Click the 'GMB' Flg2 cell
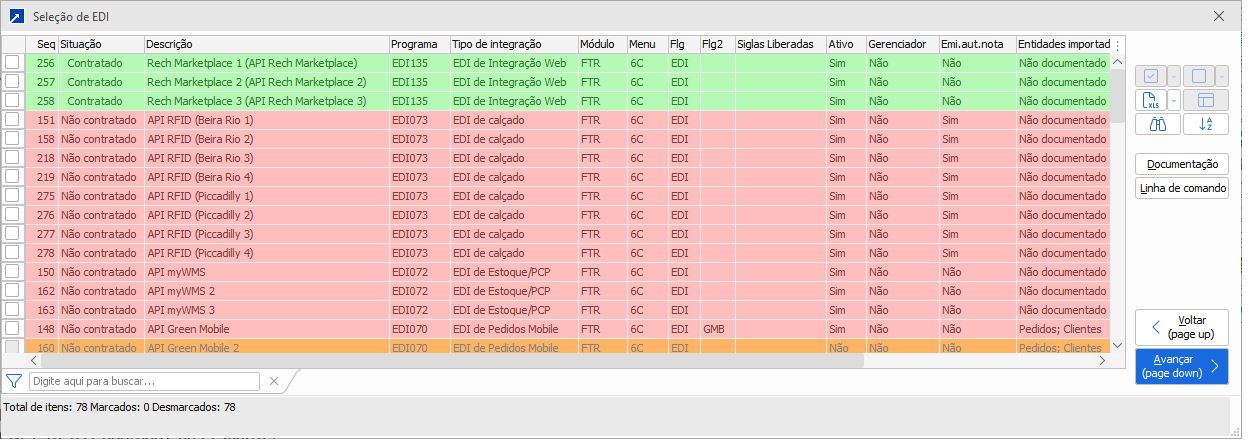 point(717,329)
